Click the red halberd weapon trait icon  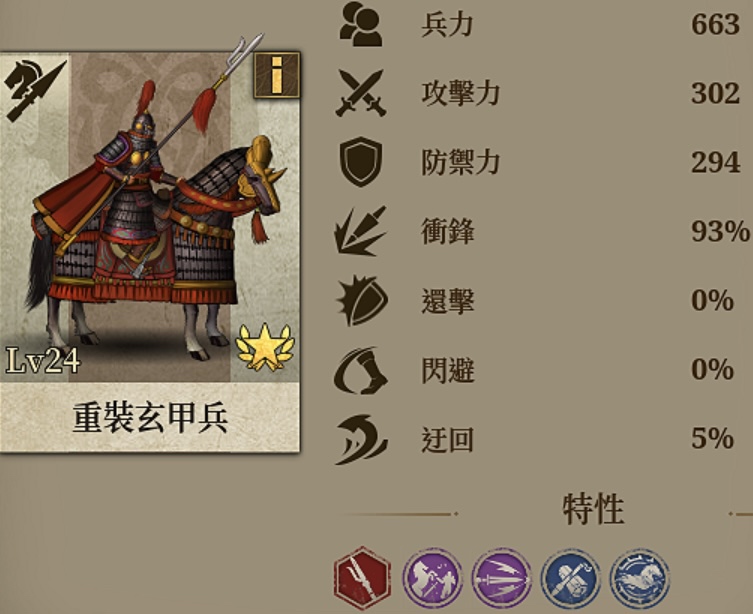point(363,578)
